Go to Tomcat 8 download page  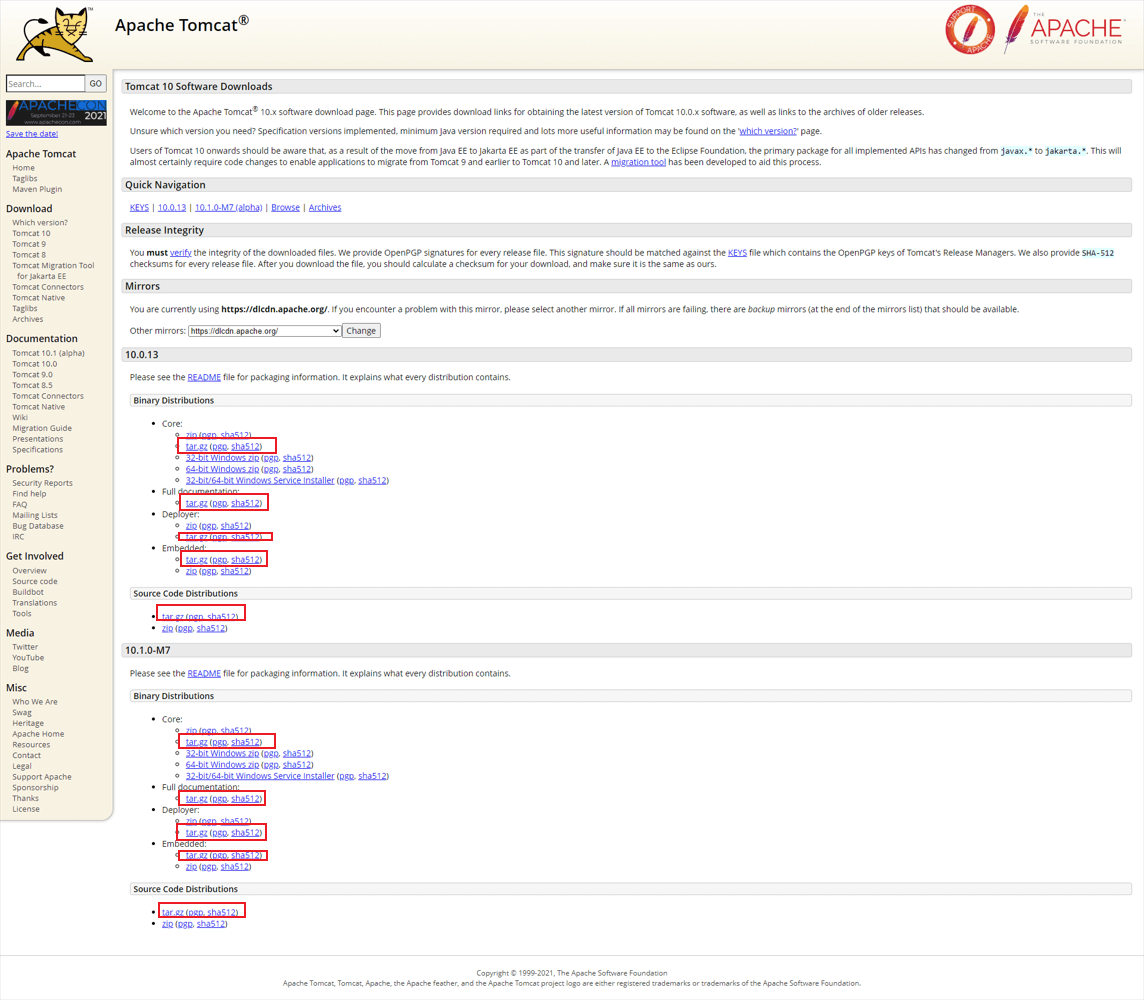click(29, 255)
